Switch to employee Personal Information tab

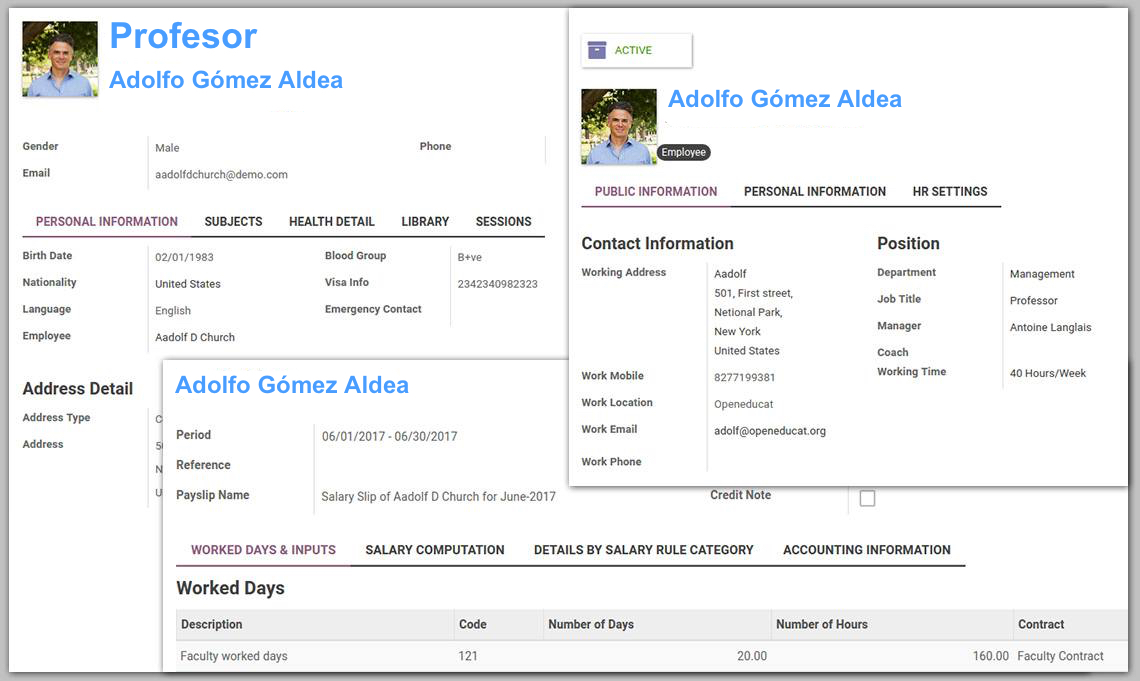point(814,192)
